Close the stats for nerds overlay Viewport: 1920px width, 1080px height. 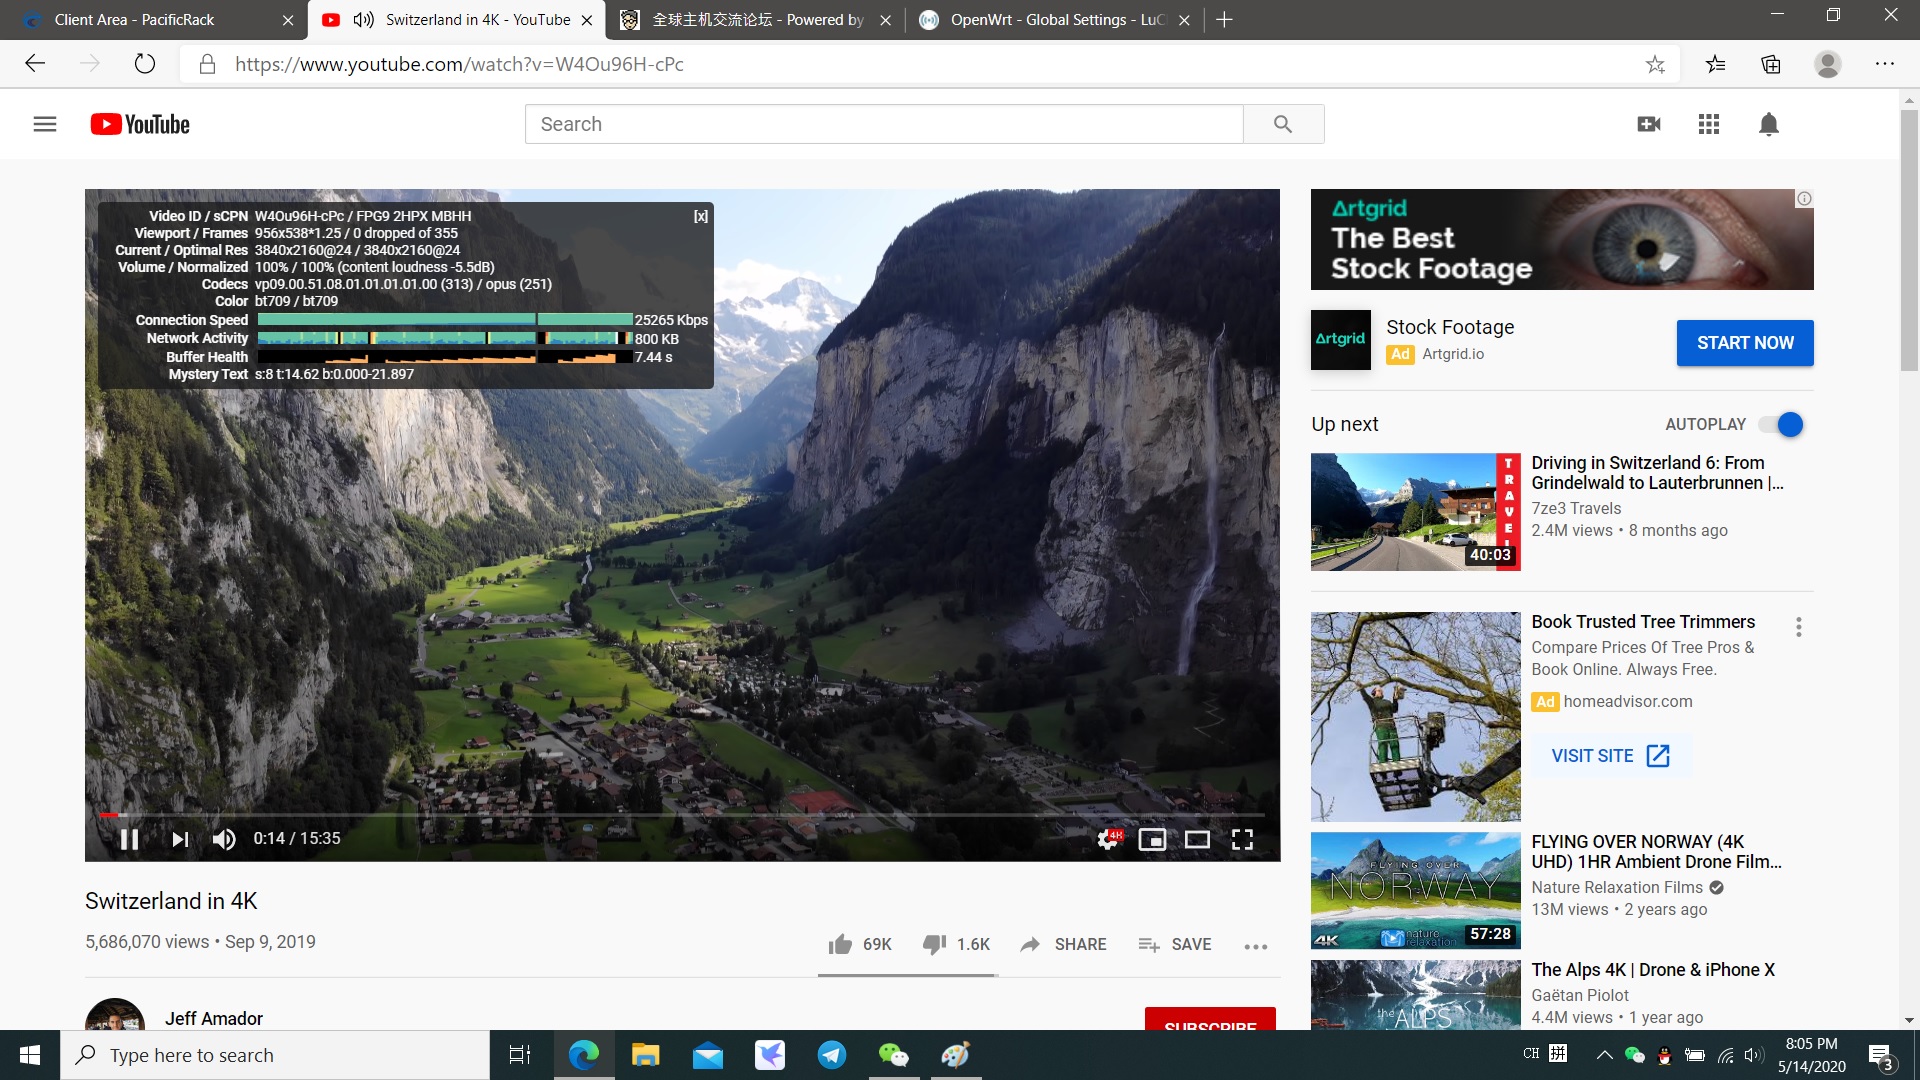pos(701,216)
